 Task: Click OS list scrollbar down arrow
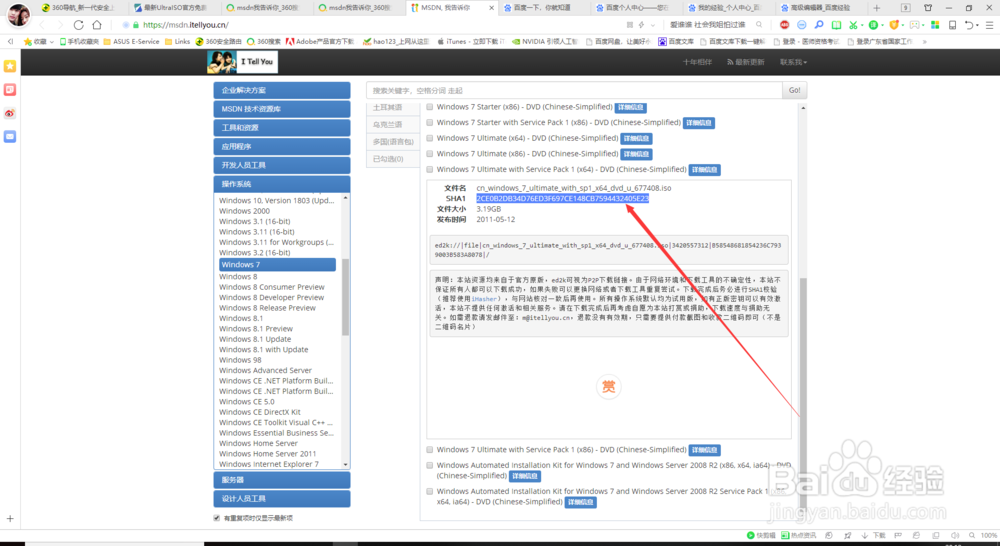(346, 465)
